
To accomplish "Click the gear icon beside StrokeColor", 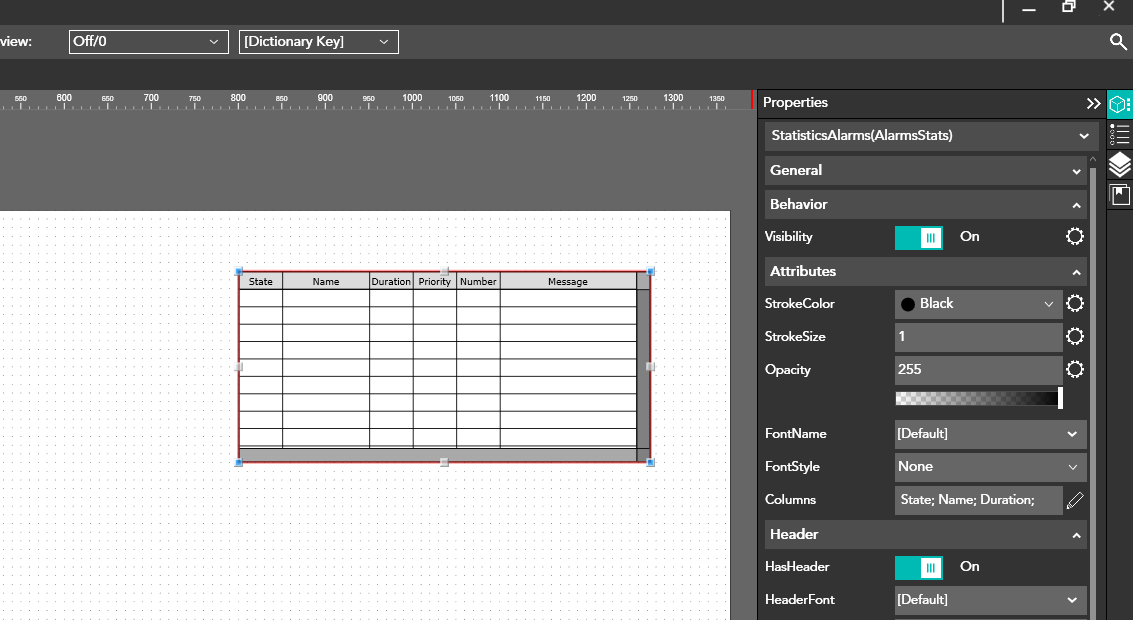I will [x=1075, y=304].
